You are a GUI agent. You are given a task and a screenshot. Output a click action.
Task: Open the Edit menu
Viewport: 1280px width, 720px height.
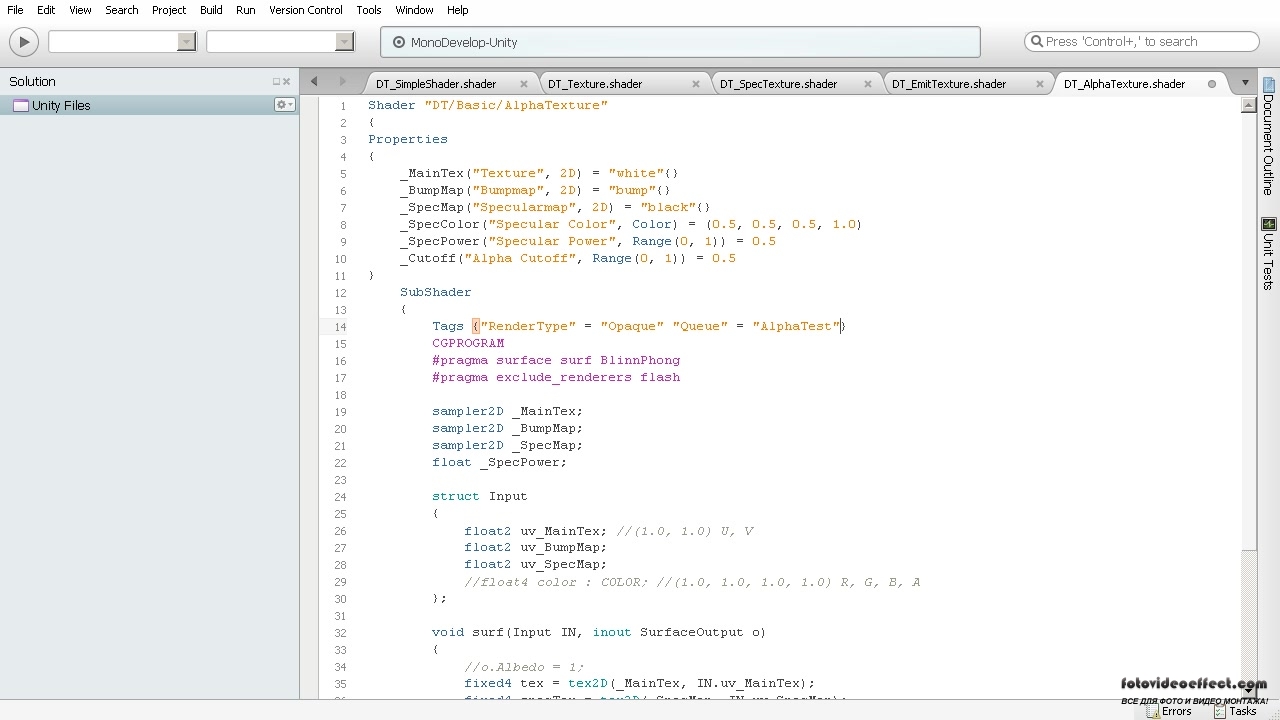pyautogui.click(x=46, y=10)
